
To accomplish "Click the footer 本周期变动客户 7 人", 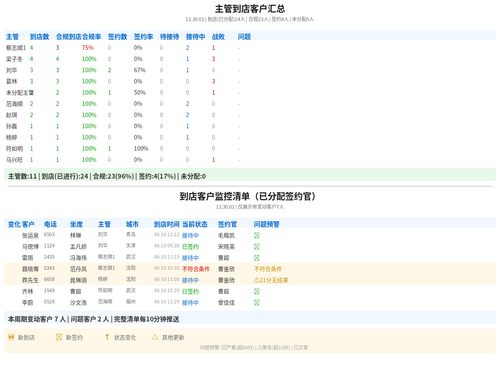I will click(37, 319).
